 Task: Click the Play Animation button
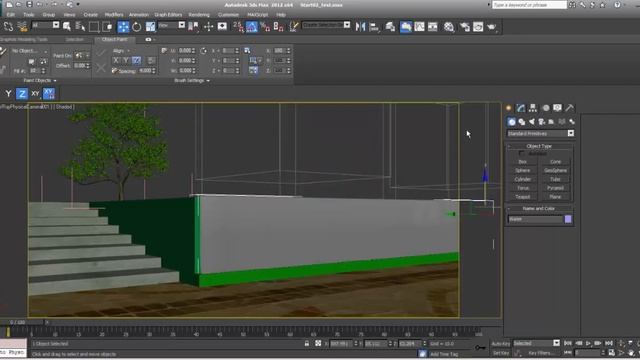pos(588,344)
